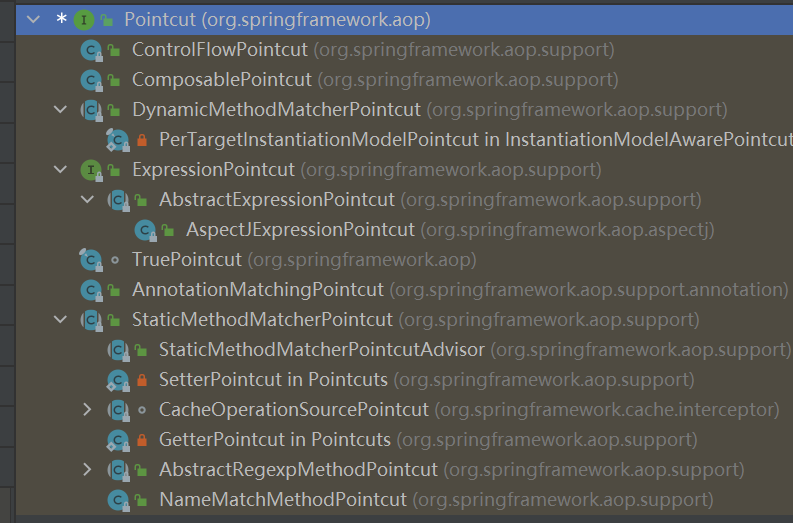Click the GetterPointcut class icon
The image size is (793, 523).
point(118,440)
